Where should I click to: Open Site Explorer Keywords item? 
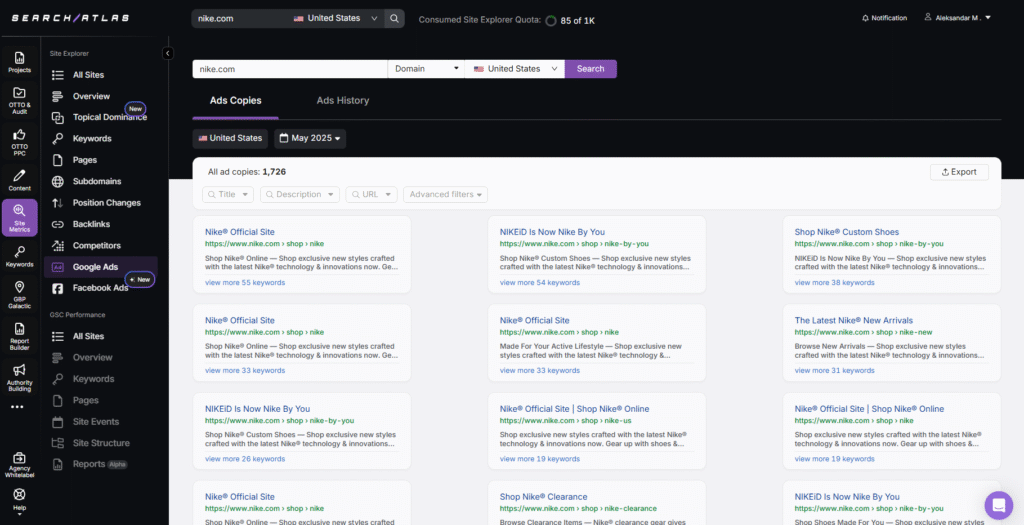[x=92, y=138]
